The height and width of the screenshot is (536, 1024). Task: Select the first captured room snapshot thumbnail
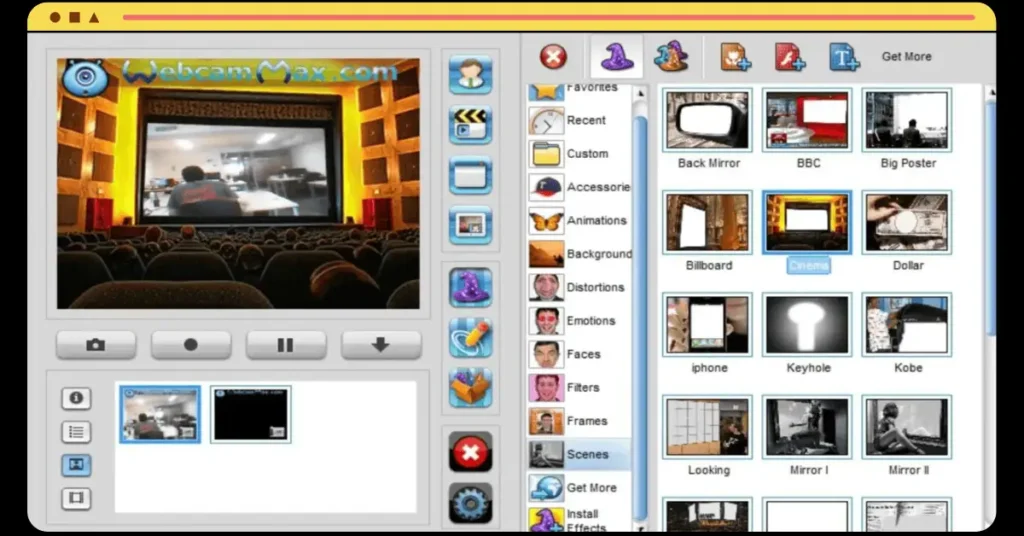pos(160,415)
